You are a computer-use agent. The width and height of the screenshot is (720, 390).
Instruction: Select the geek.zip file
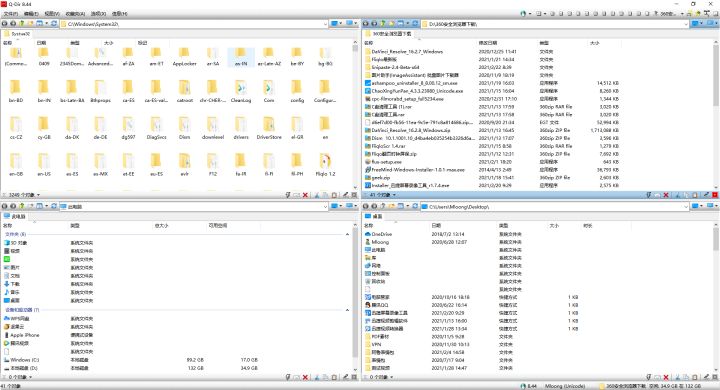click(381, 177)
